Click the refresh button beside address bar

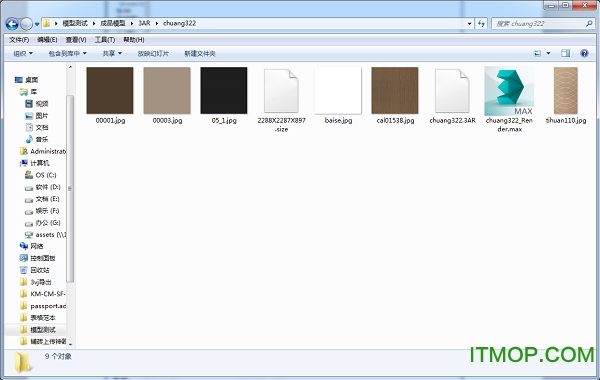point(481,24)
